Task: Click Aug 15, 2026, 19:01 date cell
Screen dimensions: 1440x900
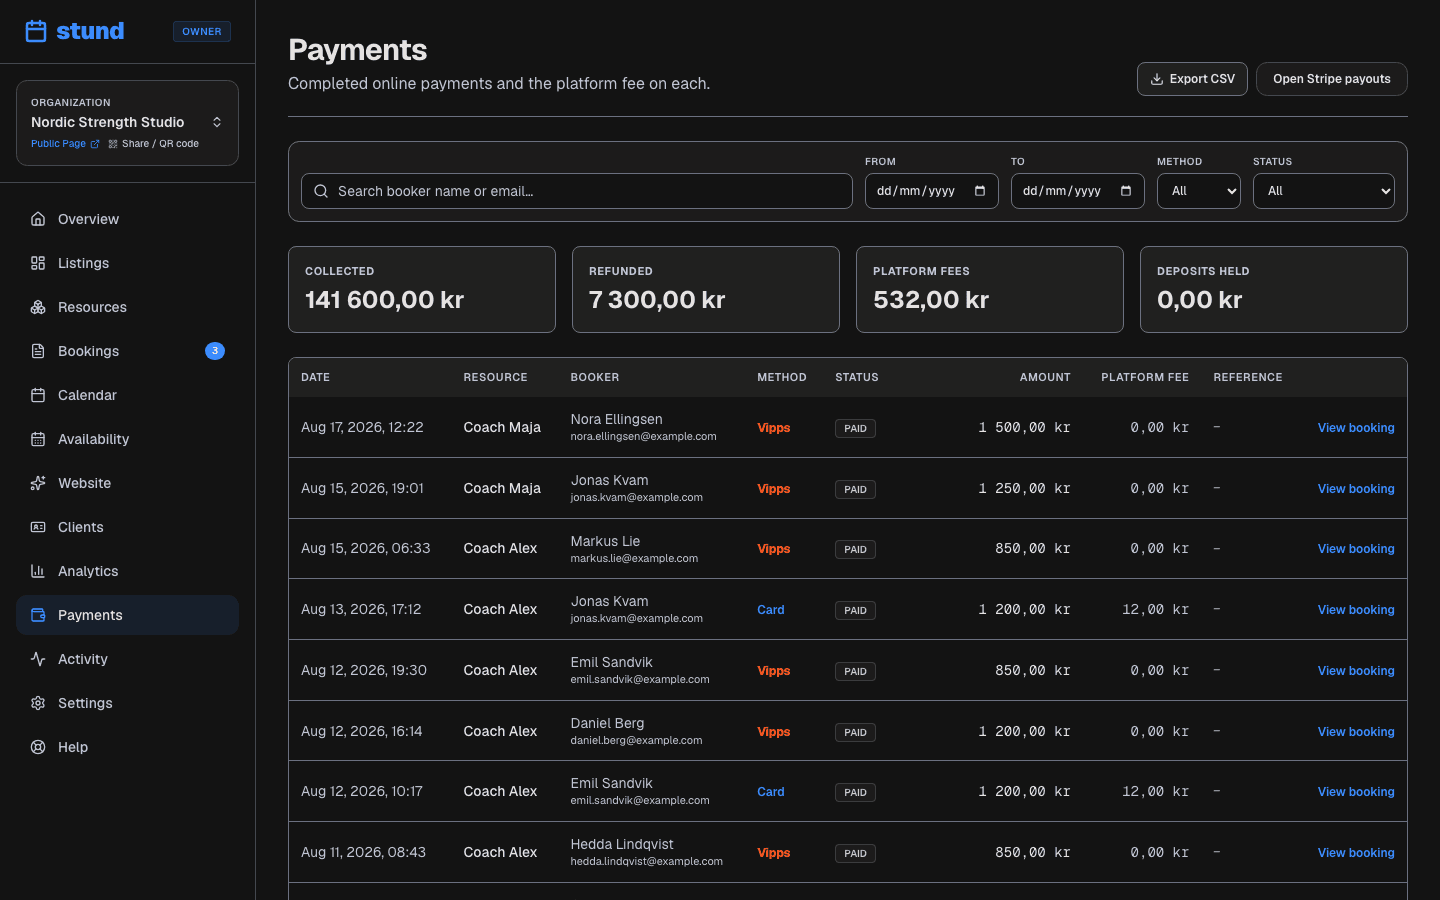Action: [x=362, y=488]
